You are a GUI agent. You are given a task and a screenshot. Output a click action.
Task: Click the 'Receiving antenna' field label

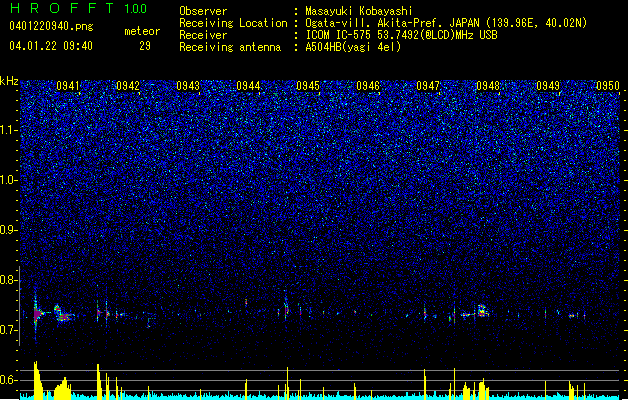230,47
